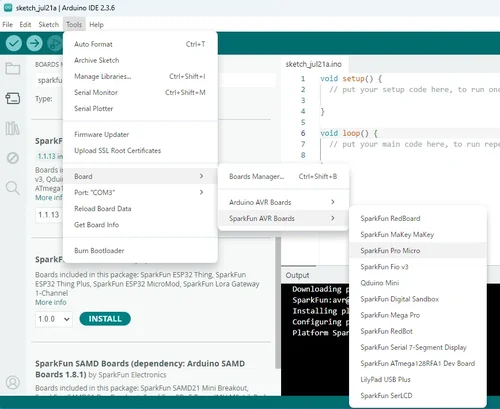
Task: Select SparkFun Pro Micro board
Action: click(418, 251)
